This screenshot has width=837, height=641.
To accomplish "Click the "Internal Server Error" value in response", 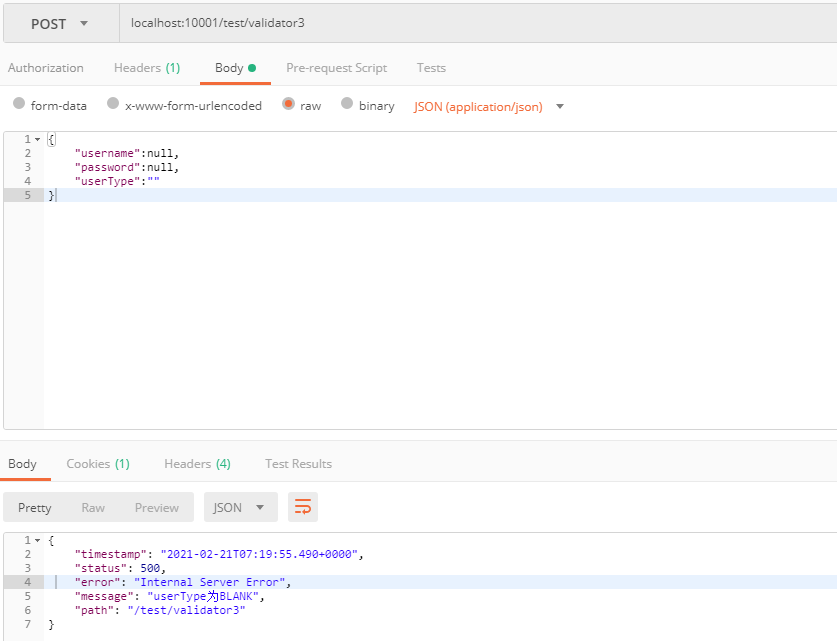I will click(209, 582).
